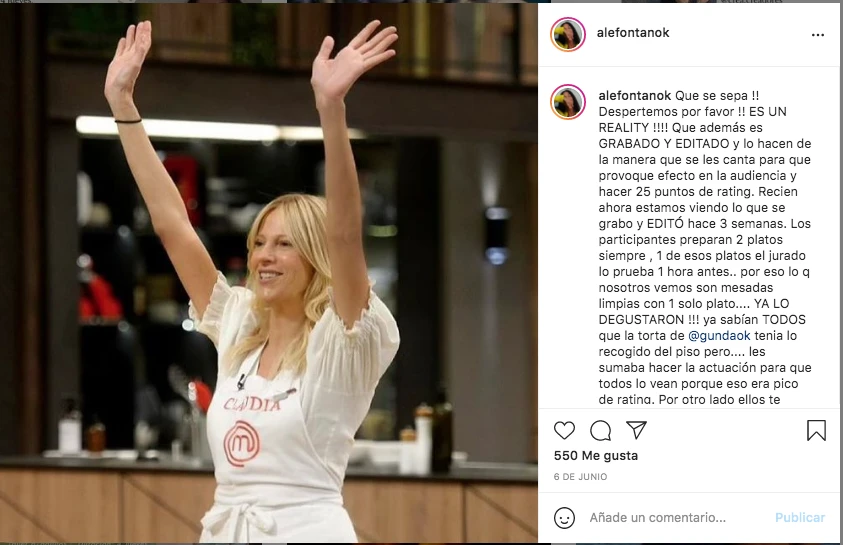This screenshot has height=545, width=843.
Task: Open more options three-dot menu
Action: click(818, 35)
